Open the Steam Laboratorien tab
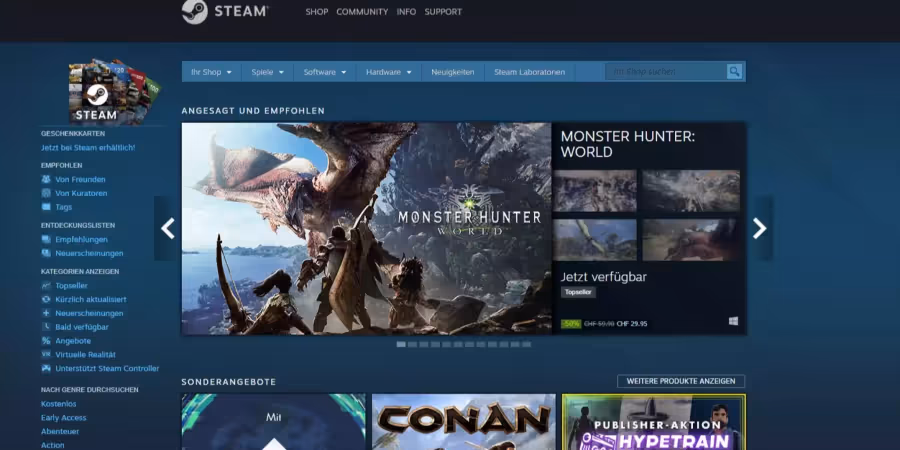The image size is (900, 450). coord(529,72)
